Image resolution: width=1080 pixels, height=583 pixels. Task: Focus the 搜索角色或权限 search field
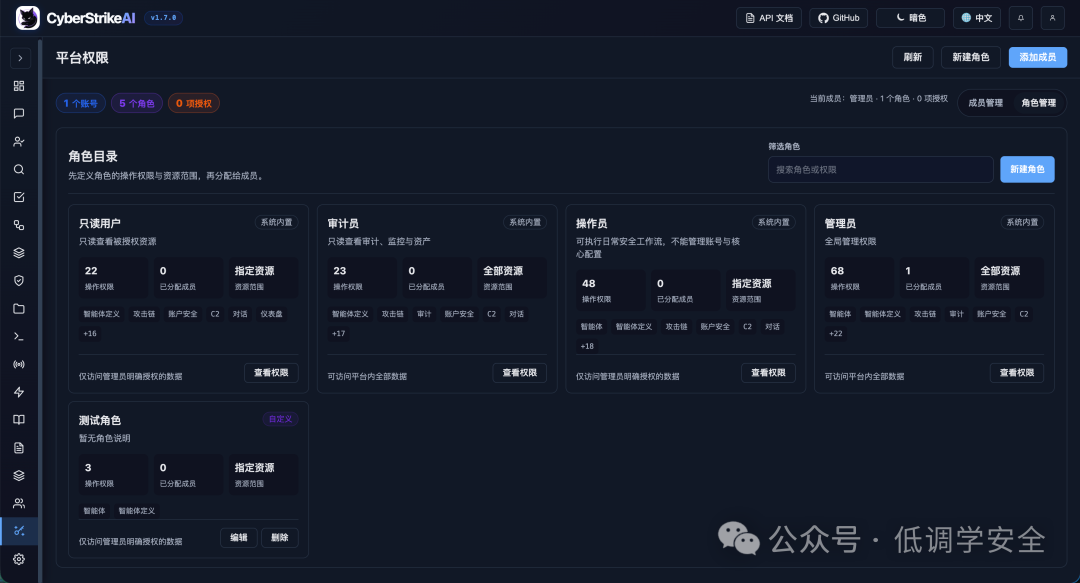pyautogui.click(x=880, y=170)
